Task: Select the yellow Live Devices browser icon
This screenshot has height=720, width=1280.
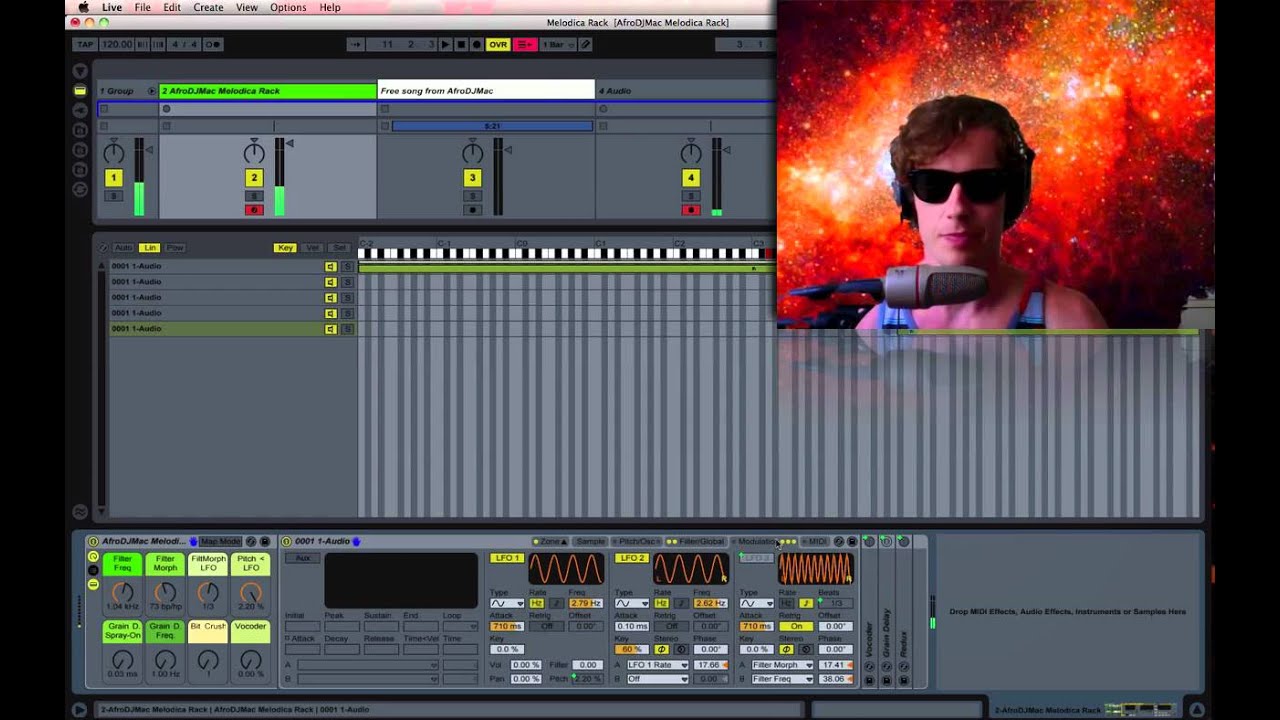Action: tap(80, 90)
